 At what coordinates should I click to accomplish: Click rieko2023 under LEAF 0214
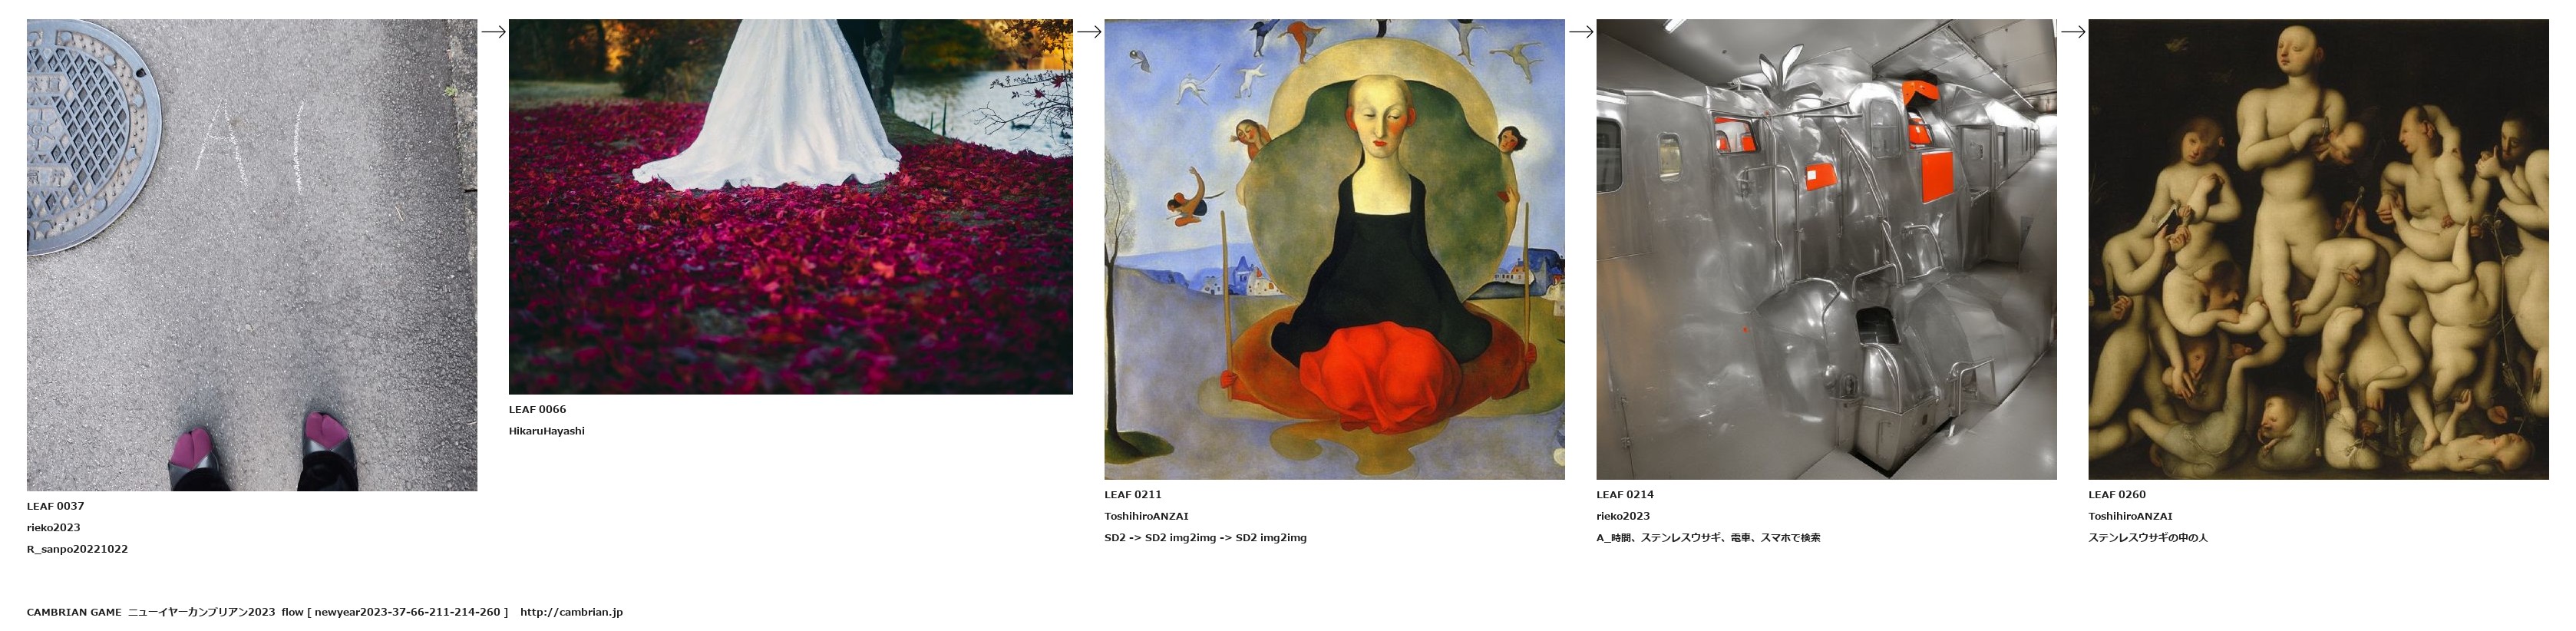click(1623, 516)
